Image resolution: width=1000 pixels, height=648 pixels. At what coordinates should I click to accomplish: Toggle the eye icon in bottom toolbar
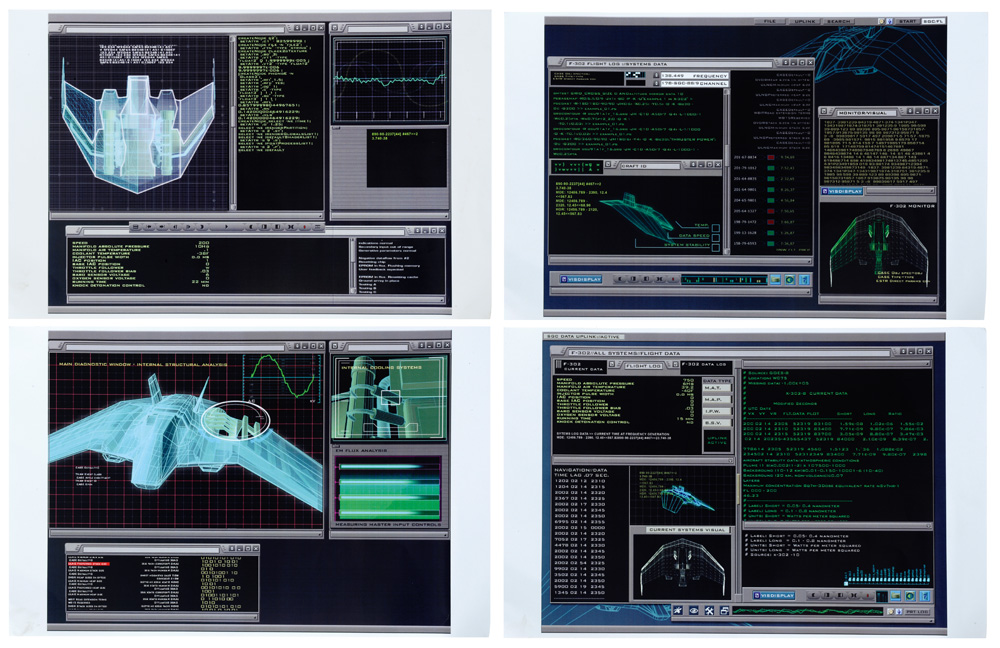(693, 611)
